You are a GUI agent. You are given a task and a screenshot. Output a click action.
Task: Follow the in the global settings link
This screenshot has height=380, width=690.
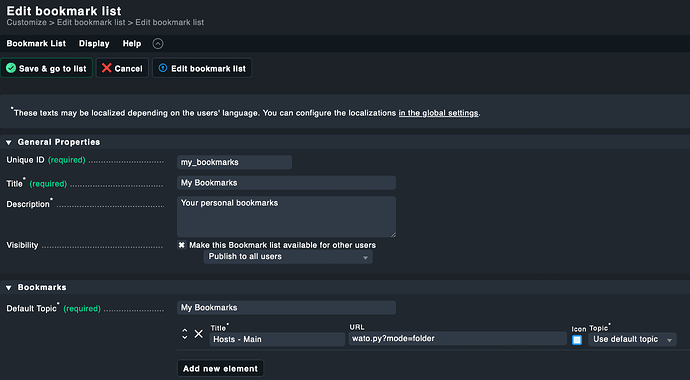click(438, 113)
